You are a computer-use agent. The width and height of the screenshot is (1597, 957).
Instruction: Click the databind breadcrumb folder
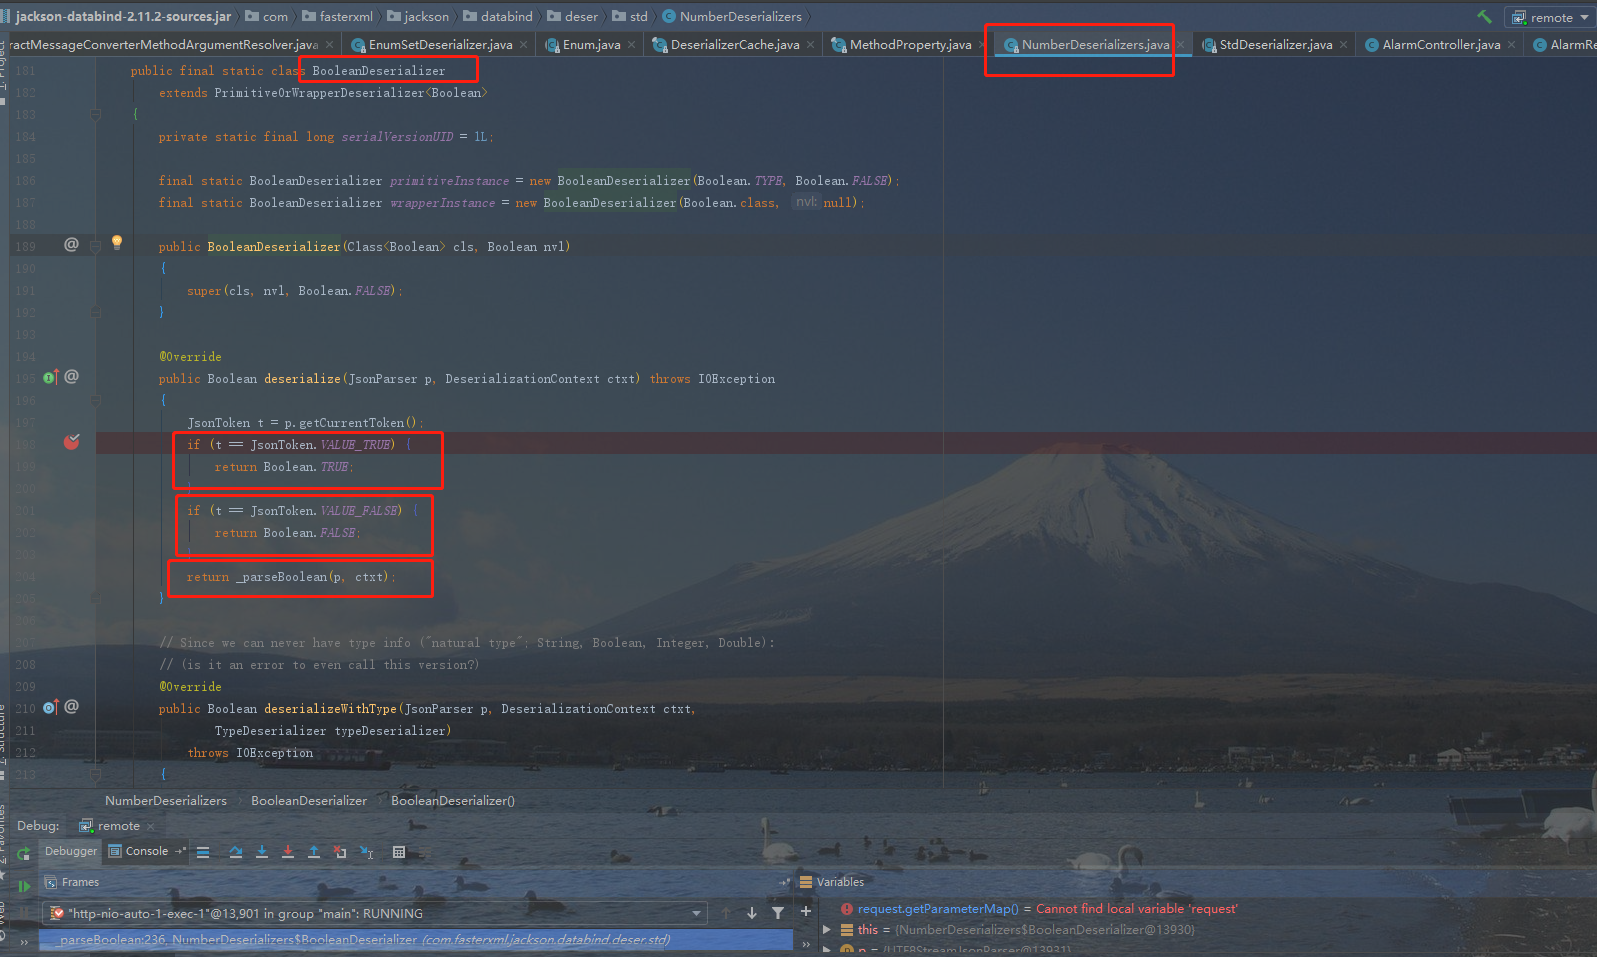(x=498, y=16)
